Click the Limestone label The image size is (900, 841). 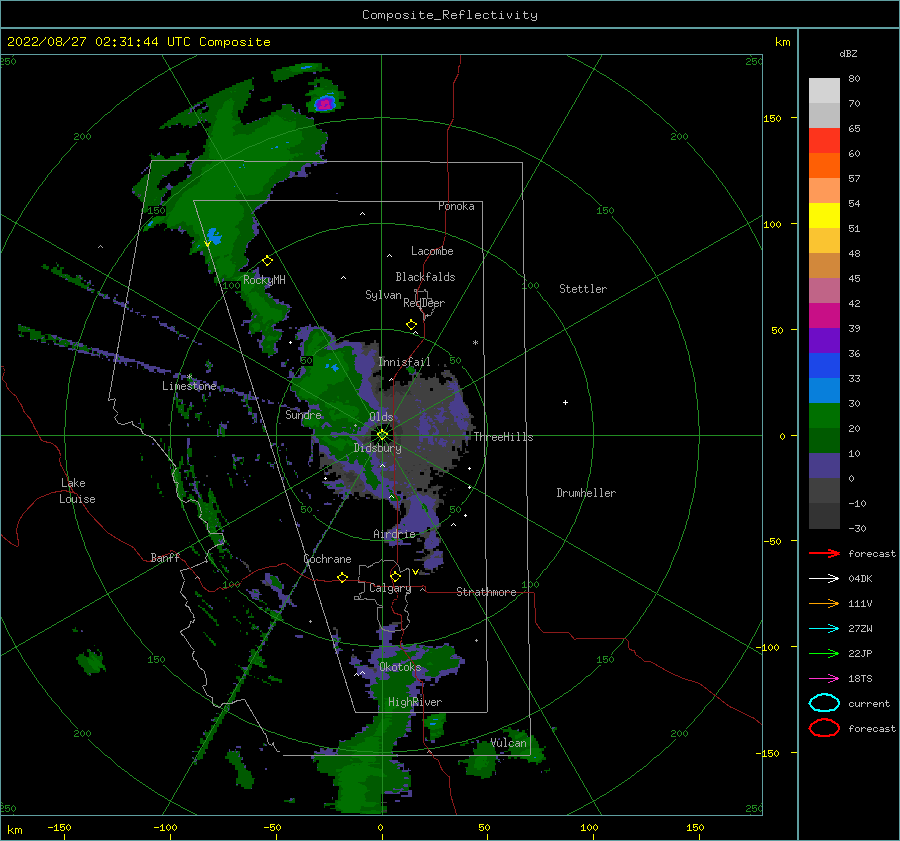click(189, 386)
